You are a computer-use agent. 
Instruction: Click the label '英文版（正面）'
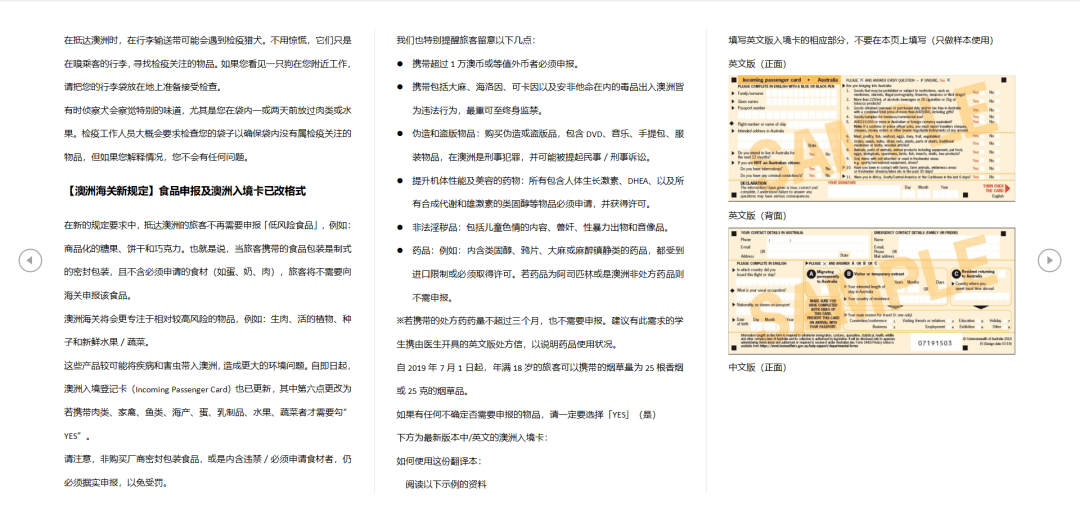758,63
